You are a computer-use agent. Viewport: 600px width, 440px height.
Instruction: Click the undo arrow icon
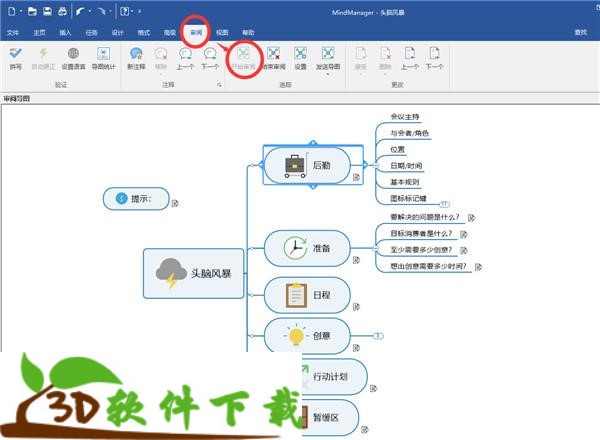(80, 11)
